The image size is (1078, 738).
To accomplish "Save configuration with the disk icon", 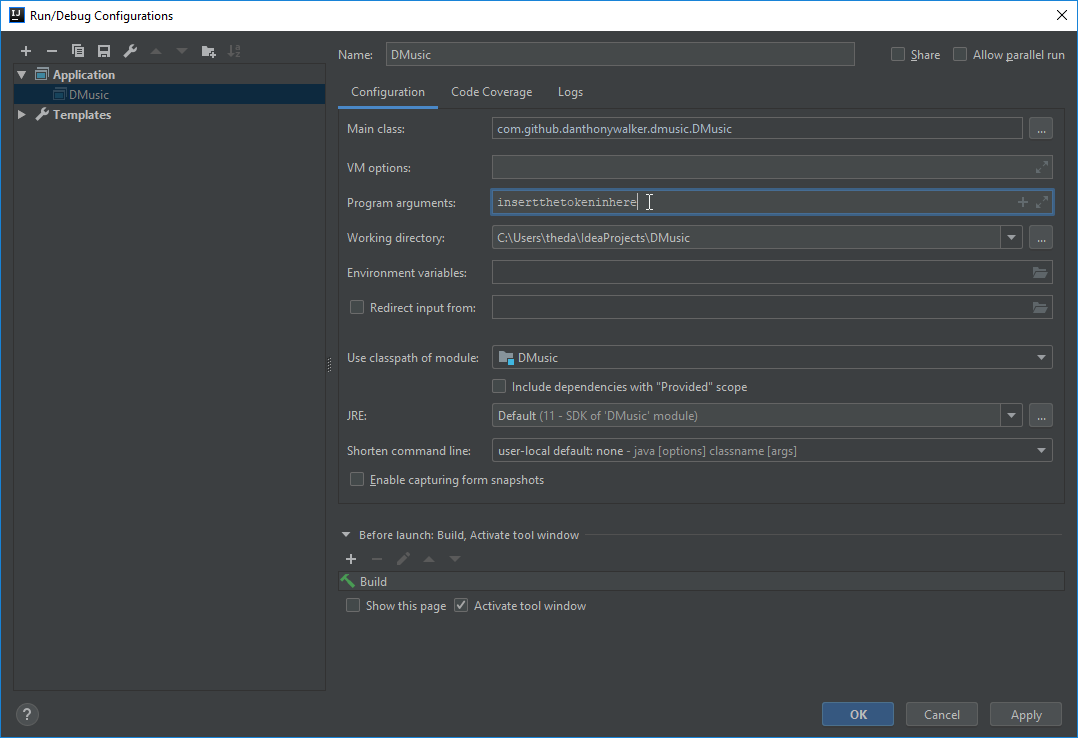I will tap(104, 51).
